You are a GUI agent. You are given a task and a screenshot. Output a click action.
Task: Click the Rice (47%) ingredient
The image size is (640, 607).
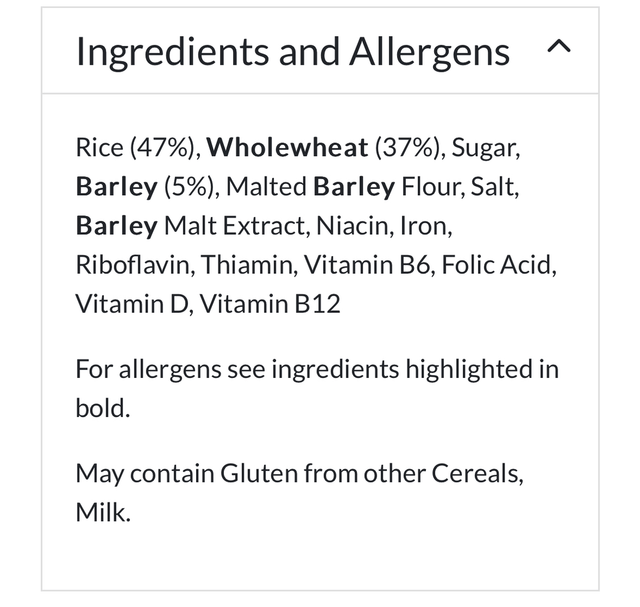pyautogui.click(x=137, y=149)
